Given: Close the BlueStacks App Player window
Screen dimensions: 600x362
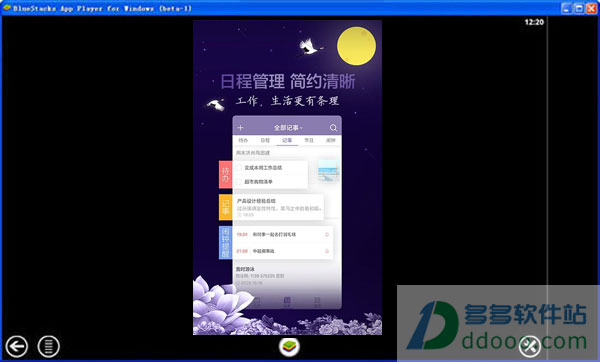Looking at the screenshot, I should 591,8.
